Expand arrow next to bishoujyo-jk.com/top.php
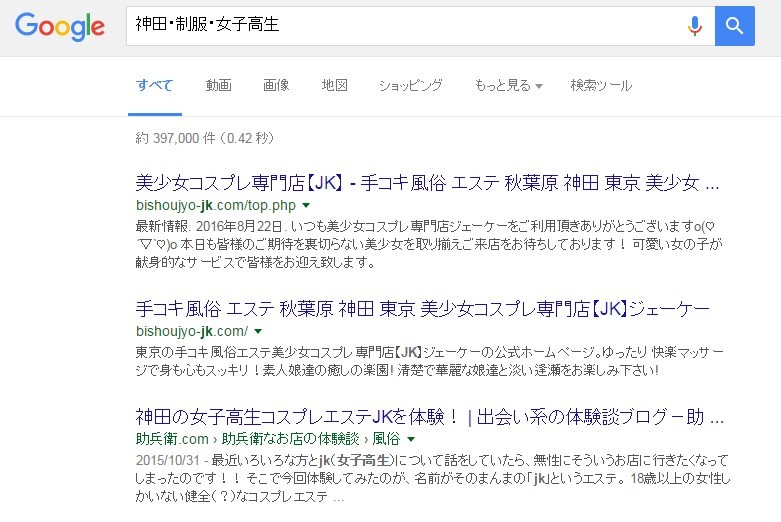This screenshot has width=781, height=522. click(x=306, y=205)
